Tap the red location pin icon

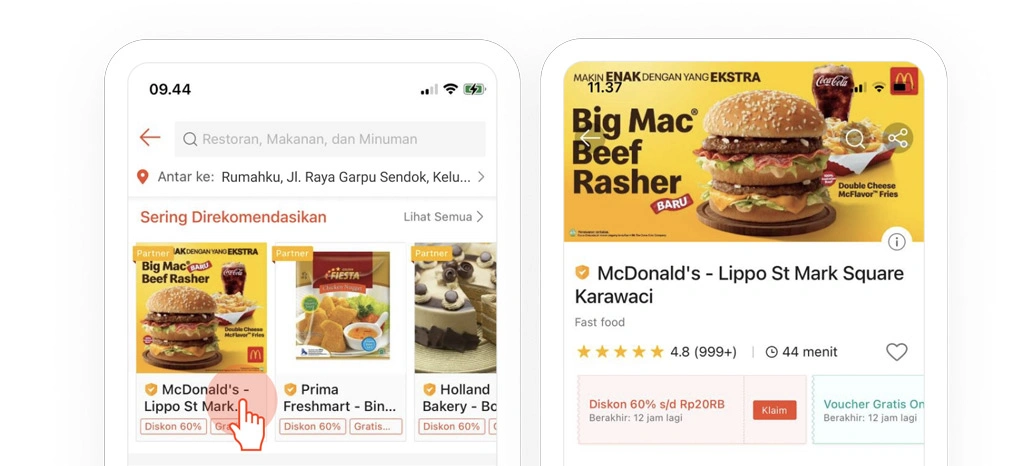coord(142,177)
